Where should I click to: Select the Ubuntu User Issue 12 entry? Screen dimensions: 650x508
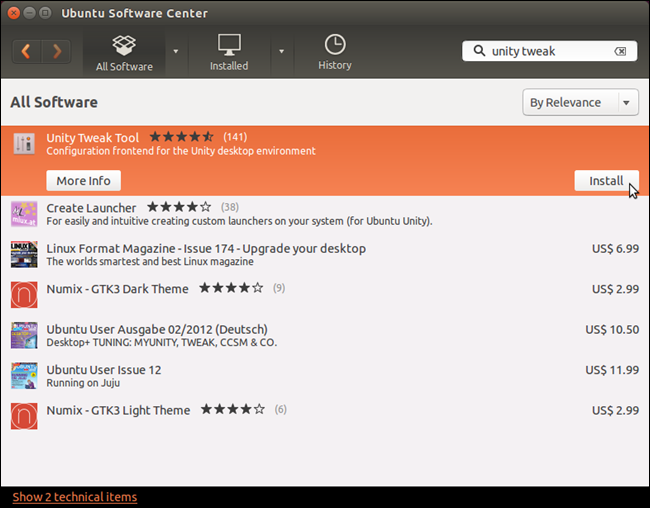tap(325, 376)
